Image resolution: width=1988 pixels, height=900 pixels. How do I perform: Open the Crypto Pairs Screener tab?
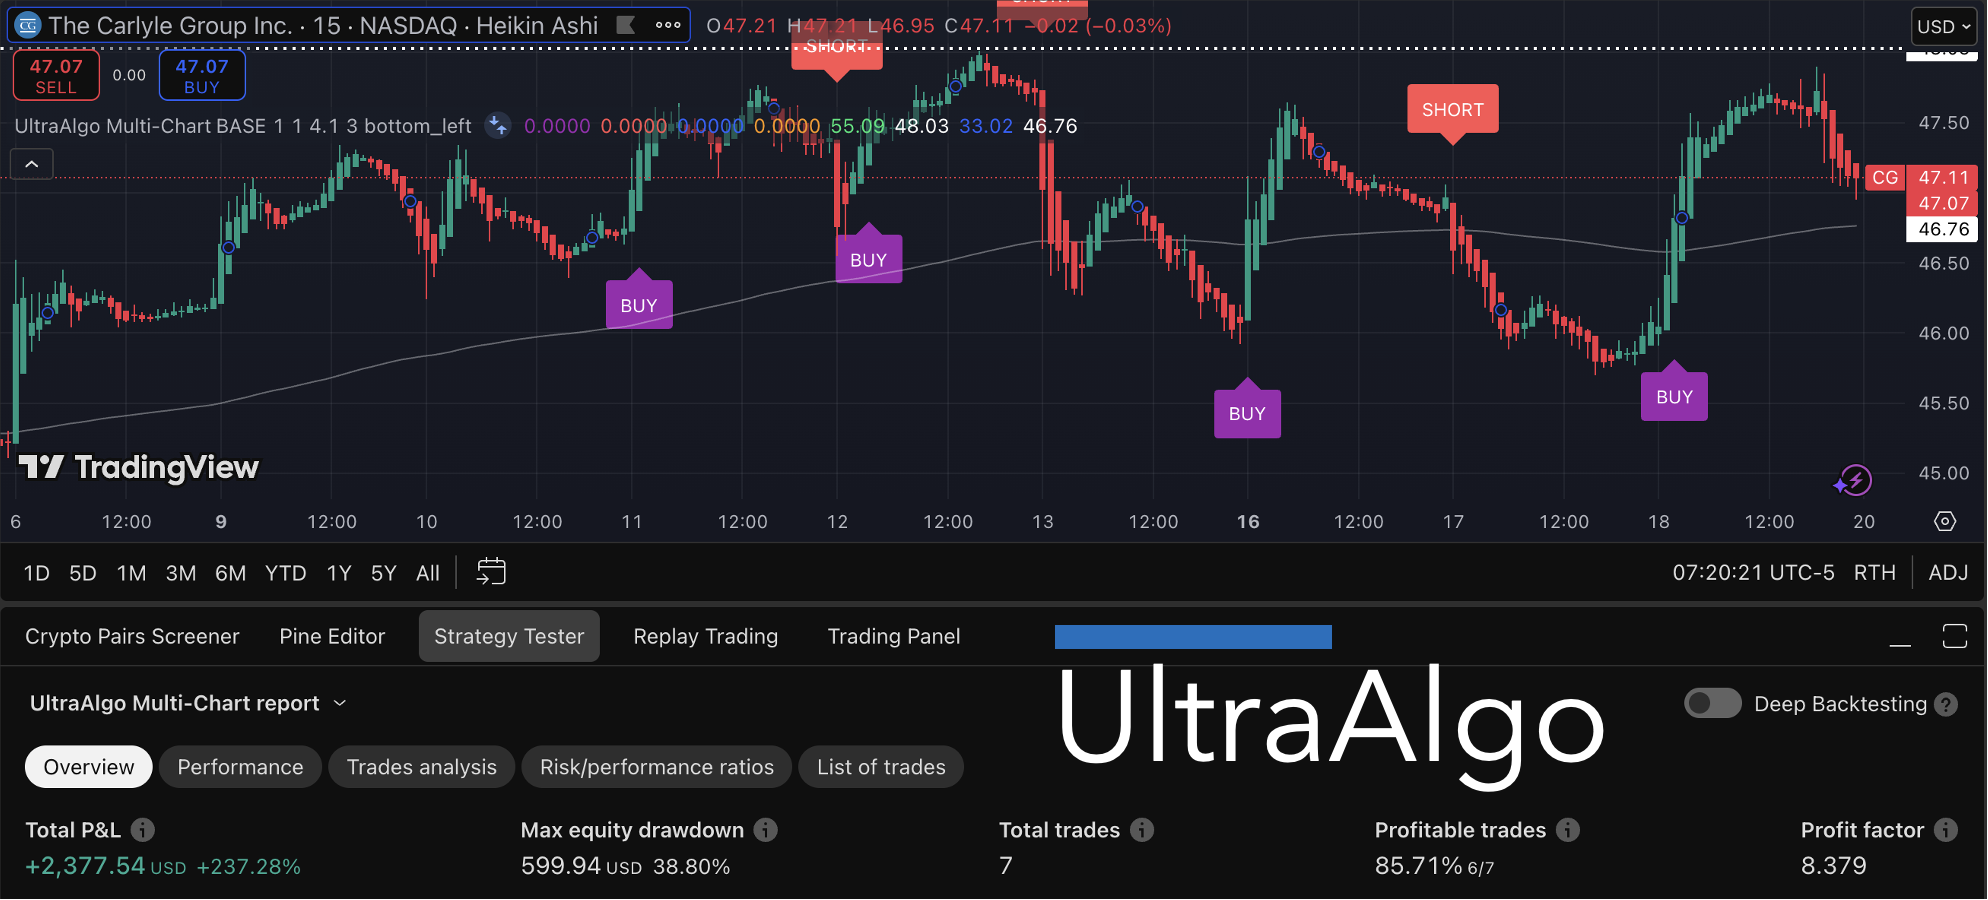click(132, 636)
